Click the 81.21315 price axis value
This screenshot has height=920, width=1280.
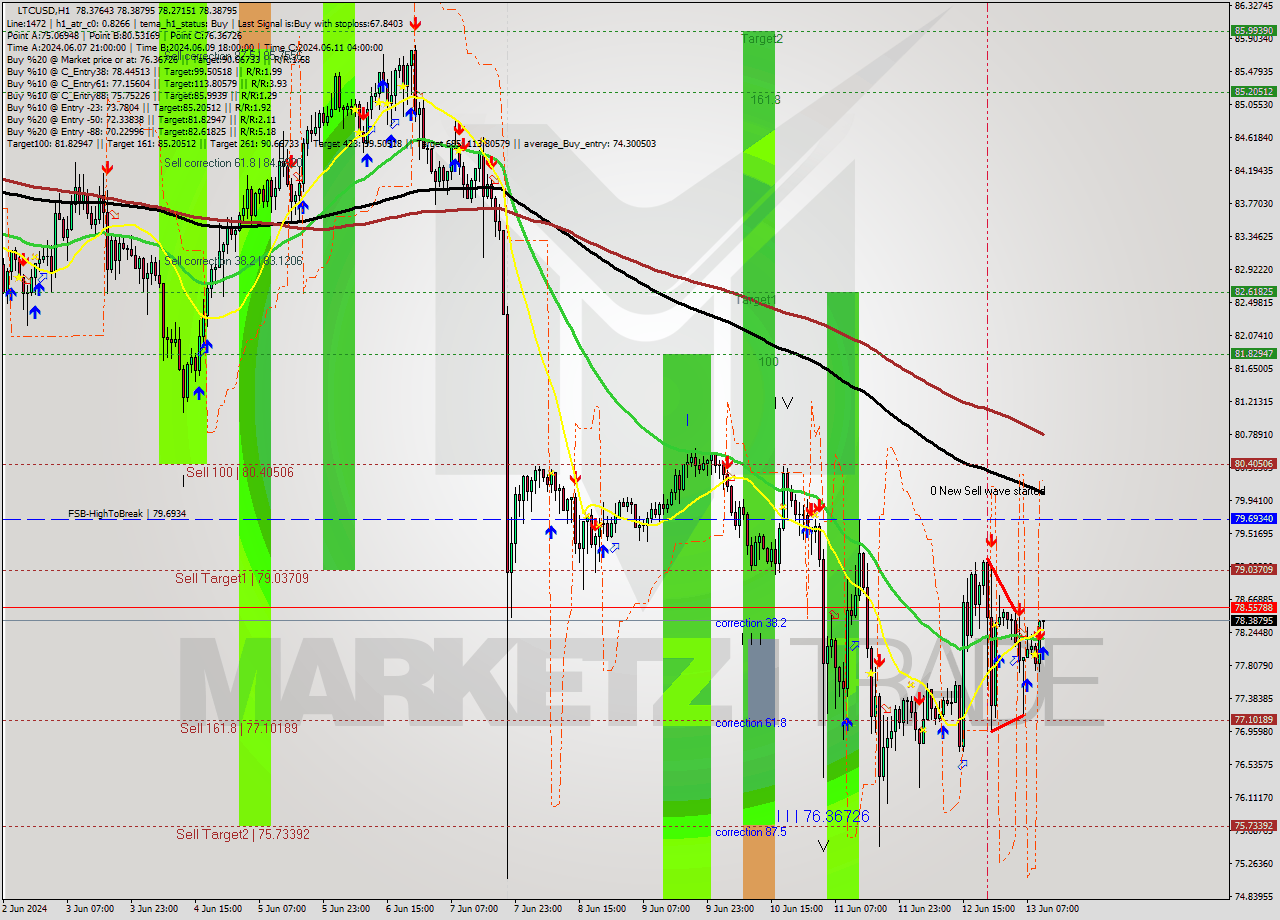1254,402
